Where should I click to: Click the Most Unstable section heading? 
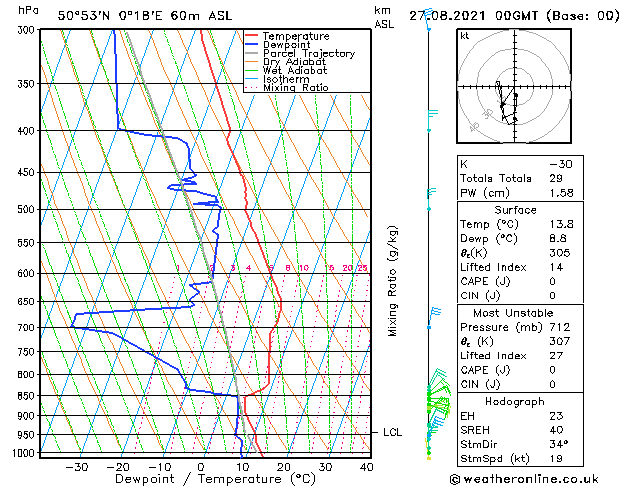[513, 313]
